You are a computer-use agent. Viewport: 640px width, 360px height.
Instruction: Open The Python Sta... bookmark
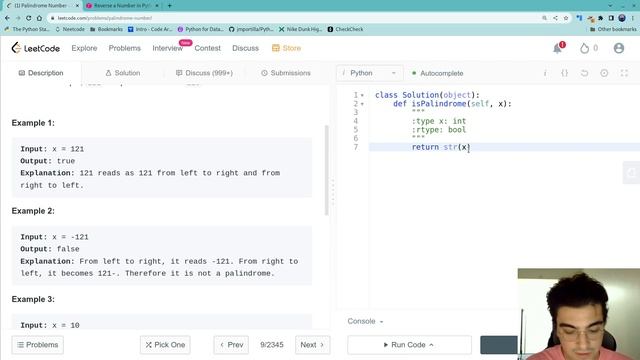click(x=27, y=29)
